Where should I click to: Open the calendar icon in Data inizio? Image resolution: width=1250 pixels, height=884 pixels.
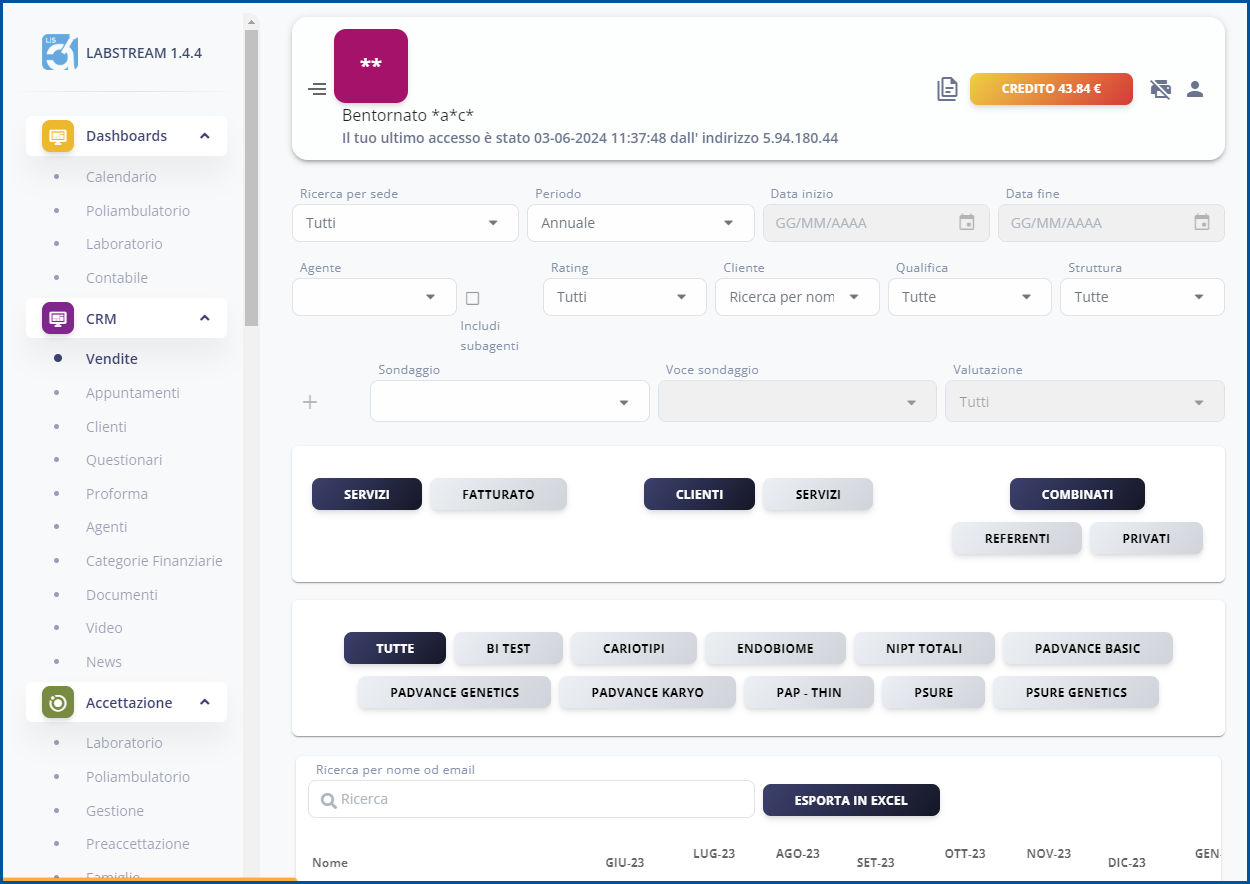[966, 222]
